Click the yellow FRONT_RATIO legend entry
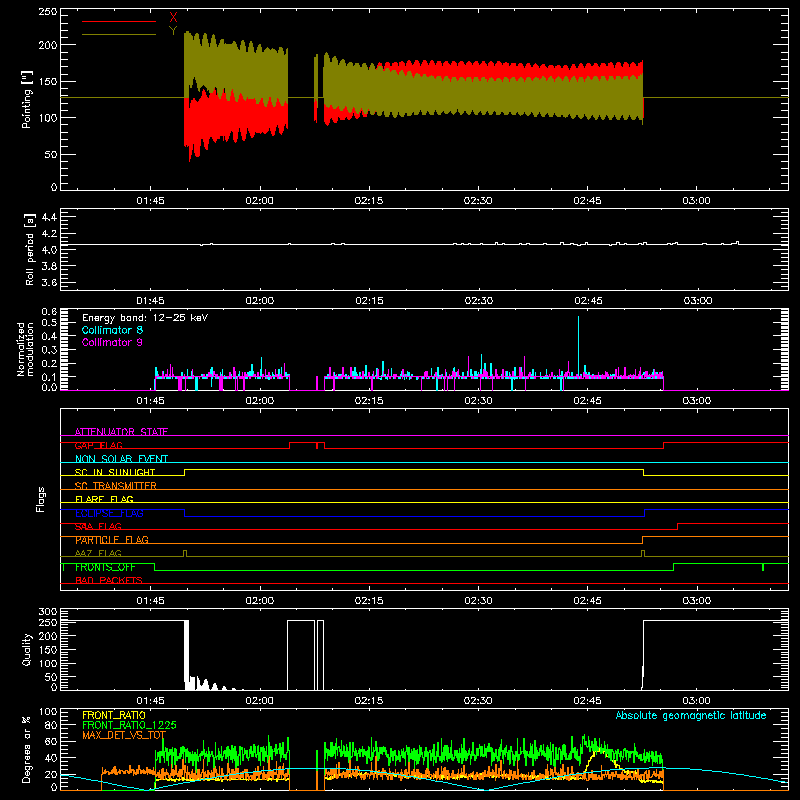The height and width of the screenshot is (800, 800). click(114, 715)
